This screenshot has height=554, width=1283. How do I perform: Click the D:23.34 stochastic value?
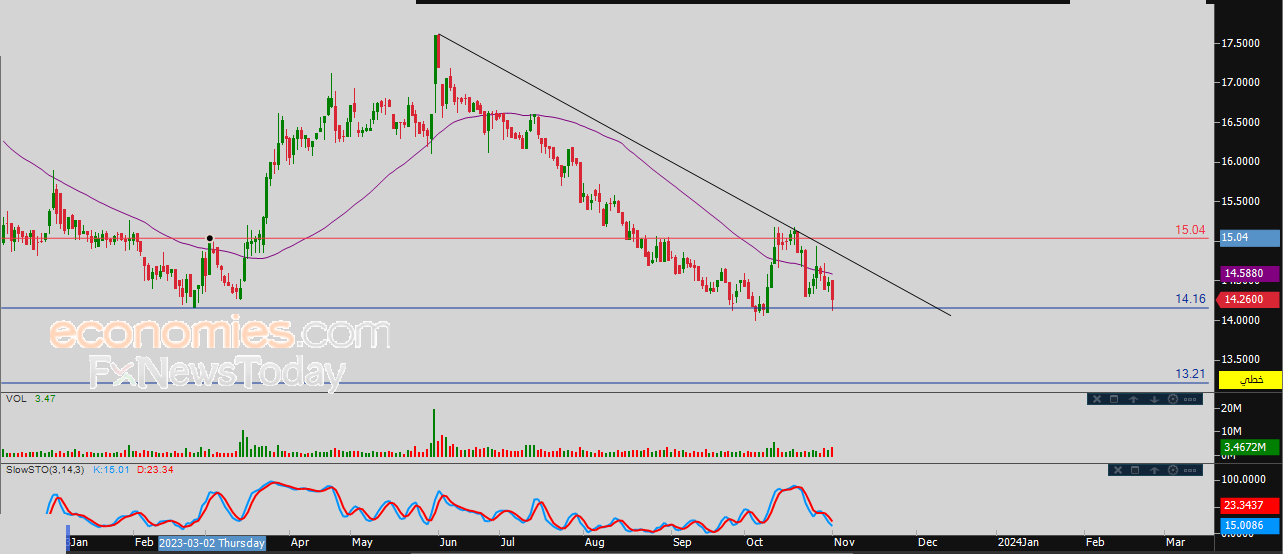coord(154,469)
